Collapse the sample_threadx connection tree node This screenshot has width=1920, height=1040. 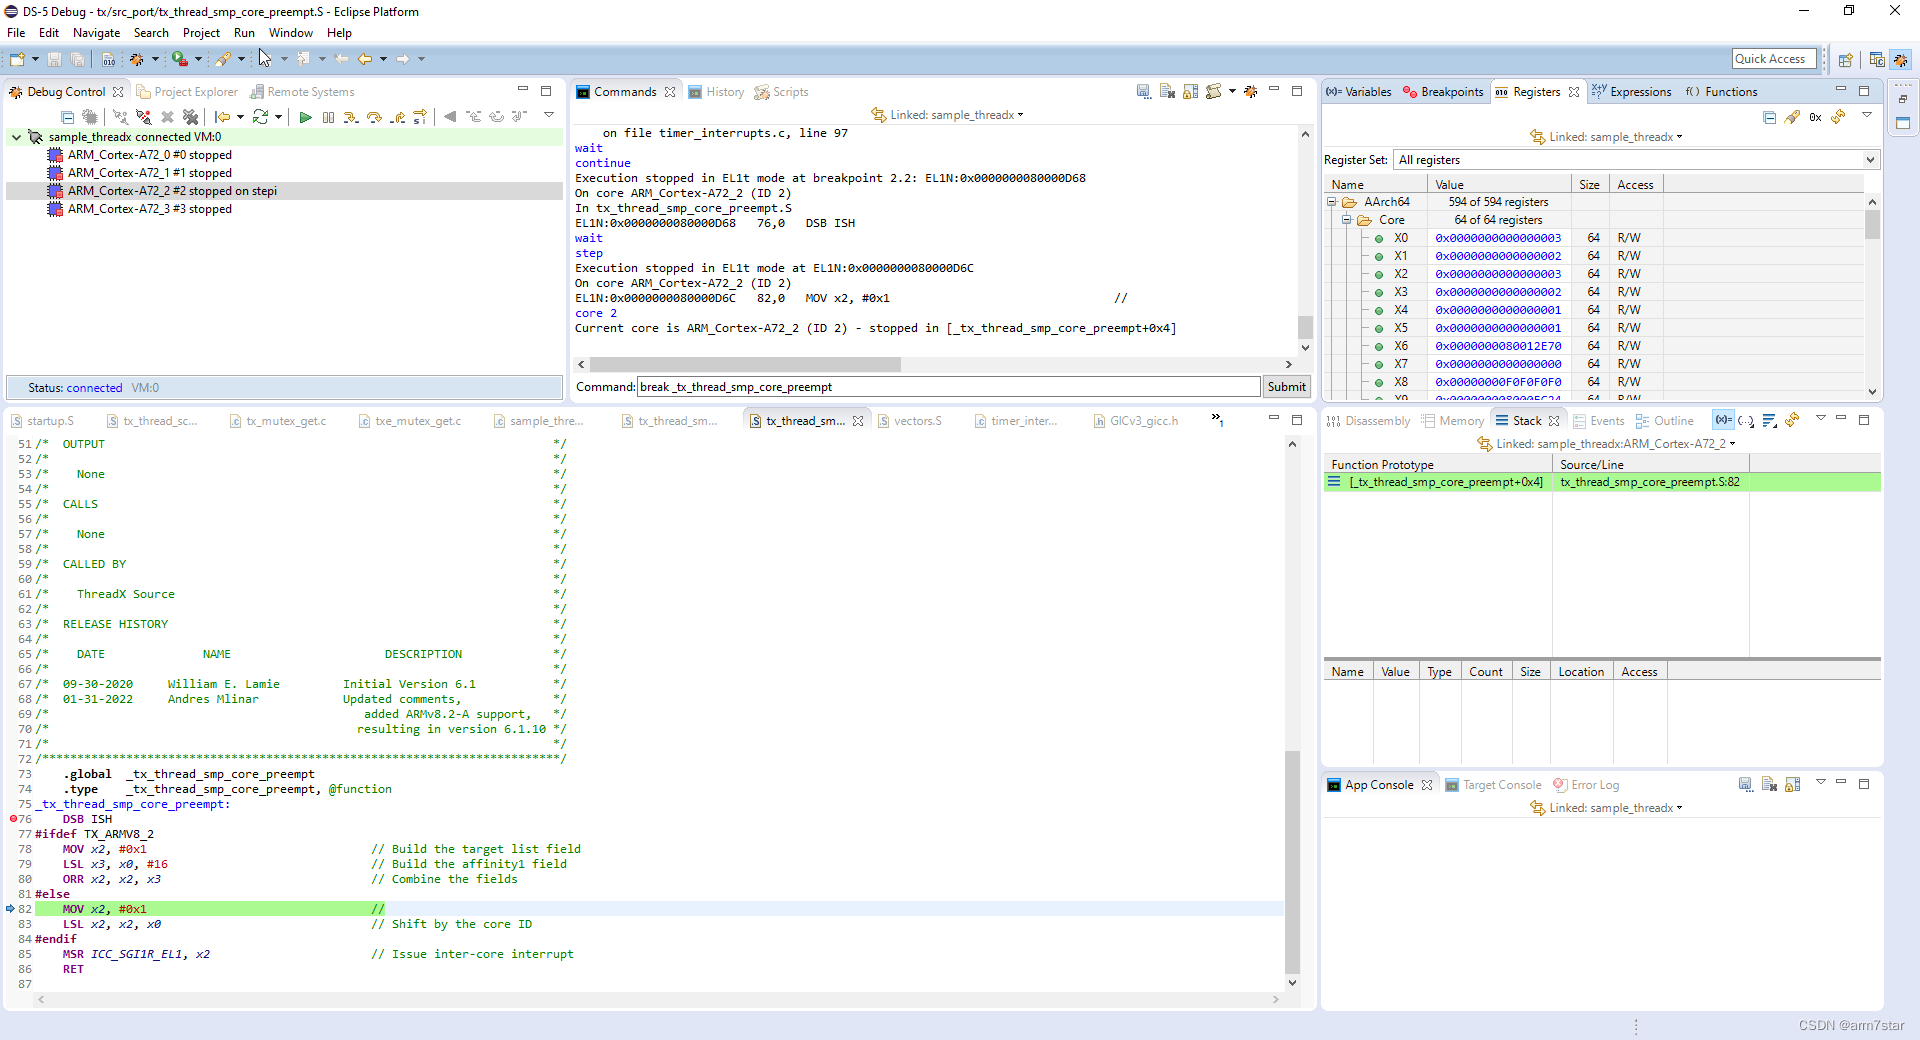pos(16,137)
